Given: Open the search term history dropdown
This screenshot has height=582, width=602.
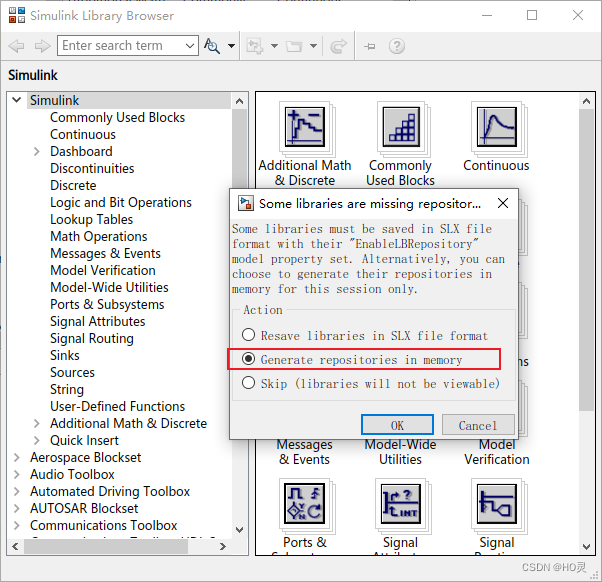Looking at the screenshot, I should [190, 46].
